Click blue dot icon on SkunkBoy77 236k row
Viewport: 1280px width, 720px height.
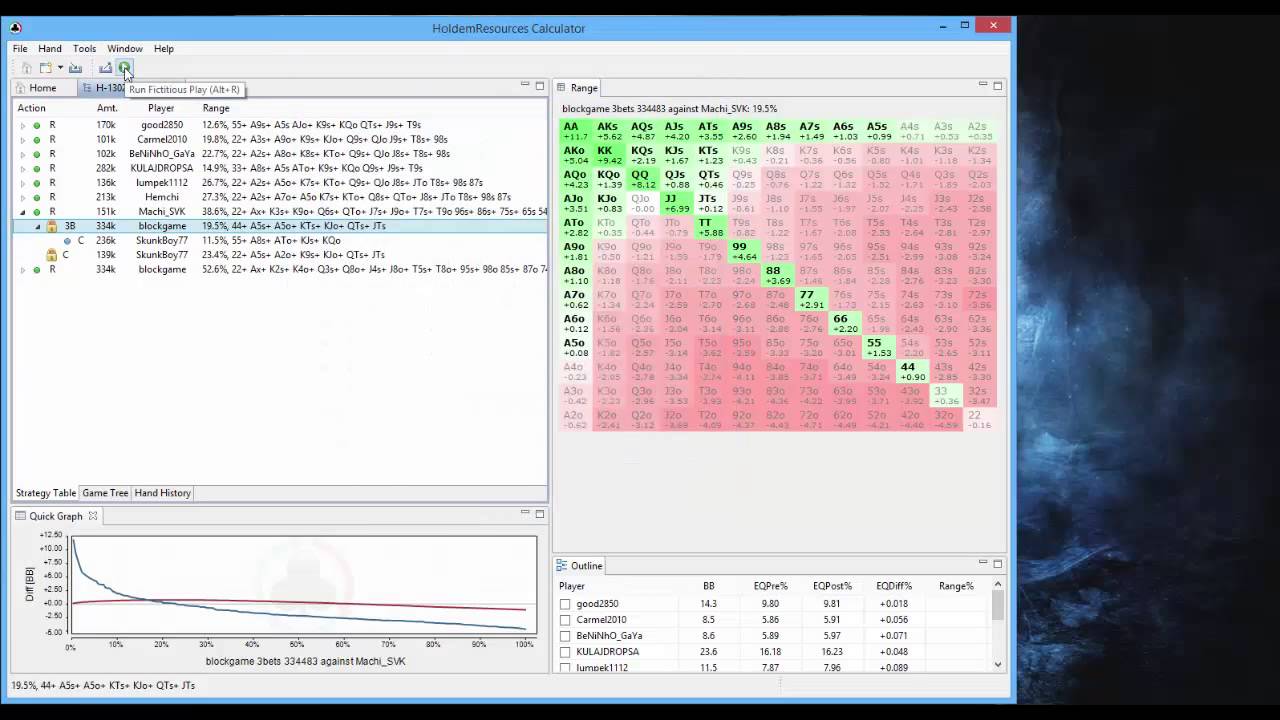[67, 241]
